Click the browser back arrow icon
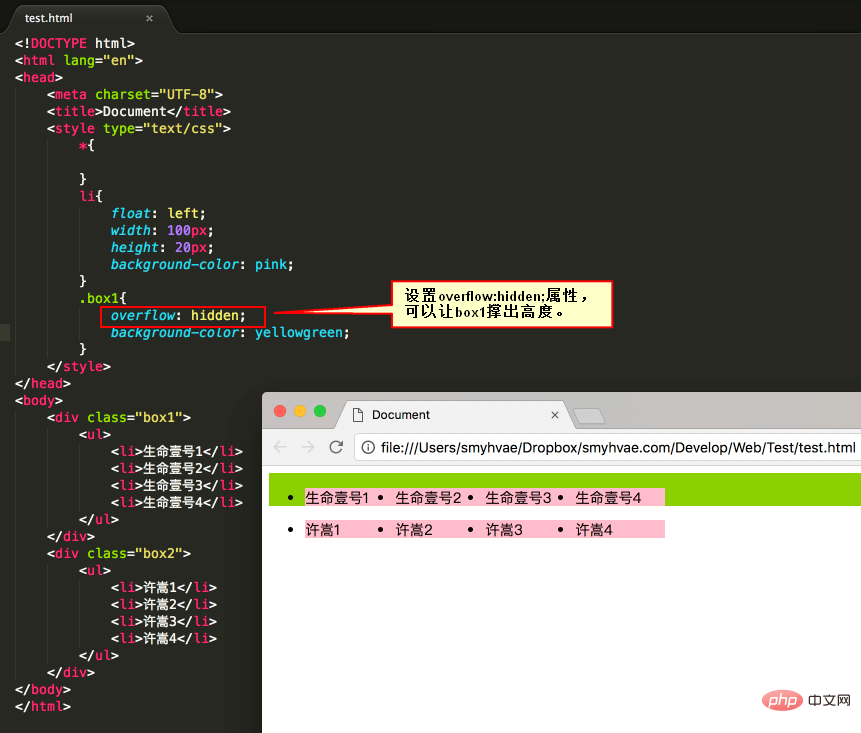861x733 pixels. (280, 447)
